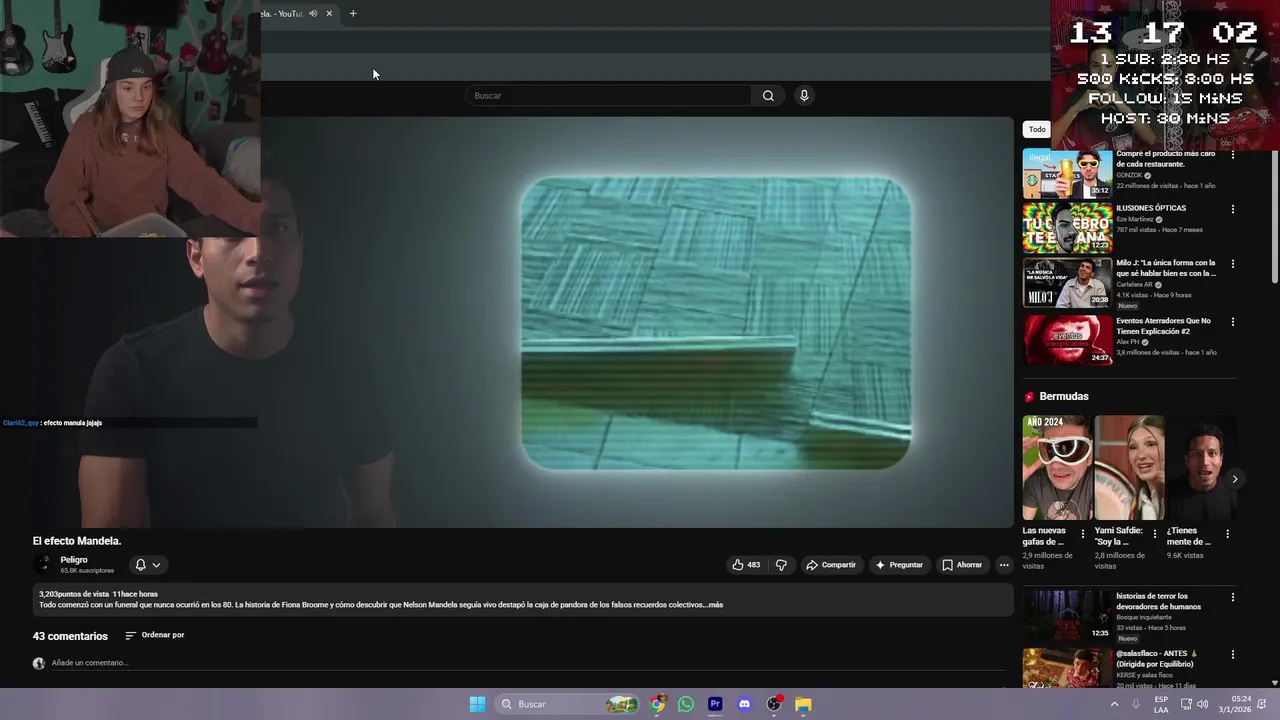Show hidden system tray icons chevron

pos(1114,704)
